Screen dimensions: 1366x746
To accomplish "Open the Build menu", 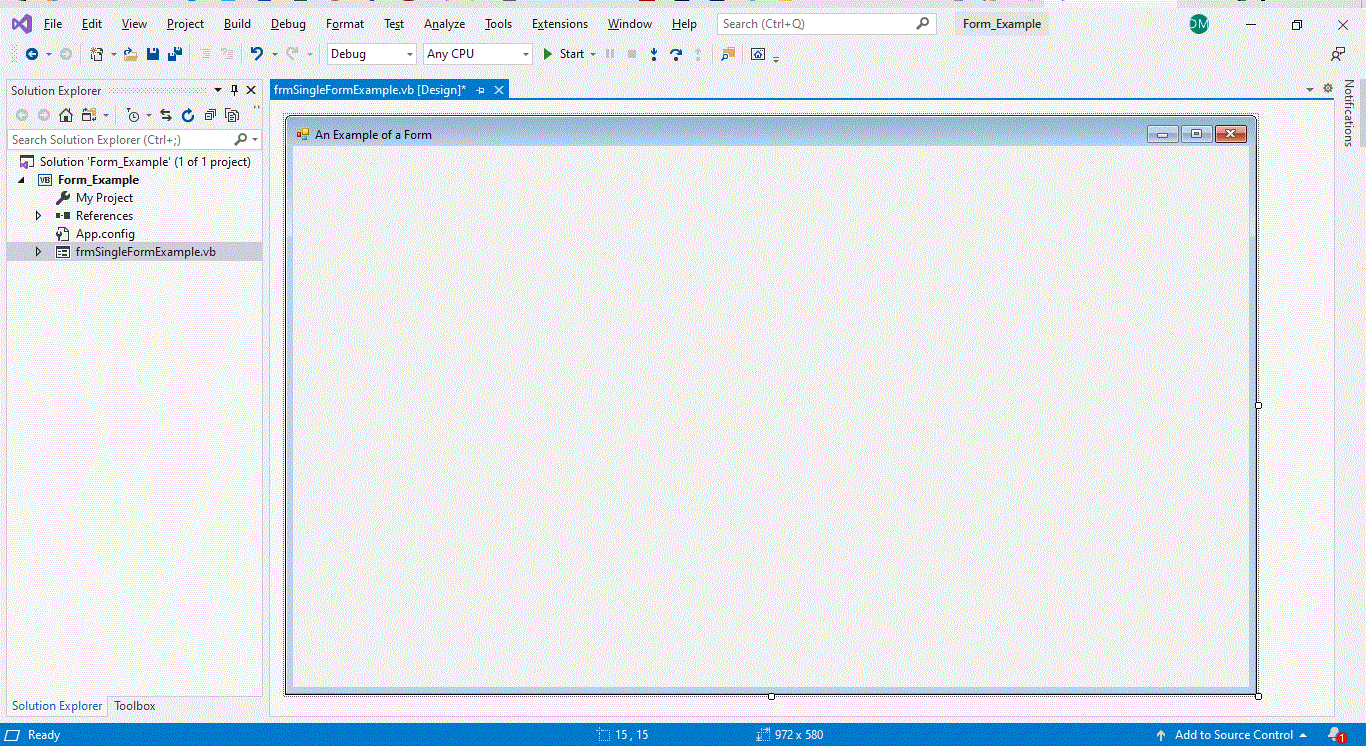I will [x=237, y=24].
